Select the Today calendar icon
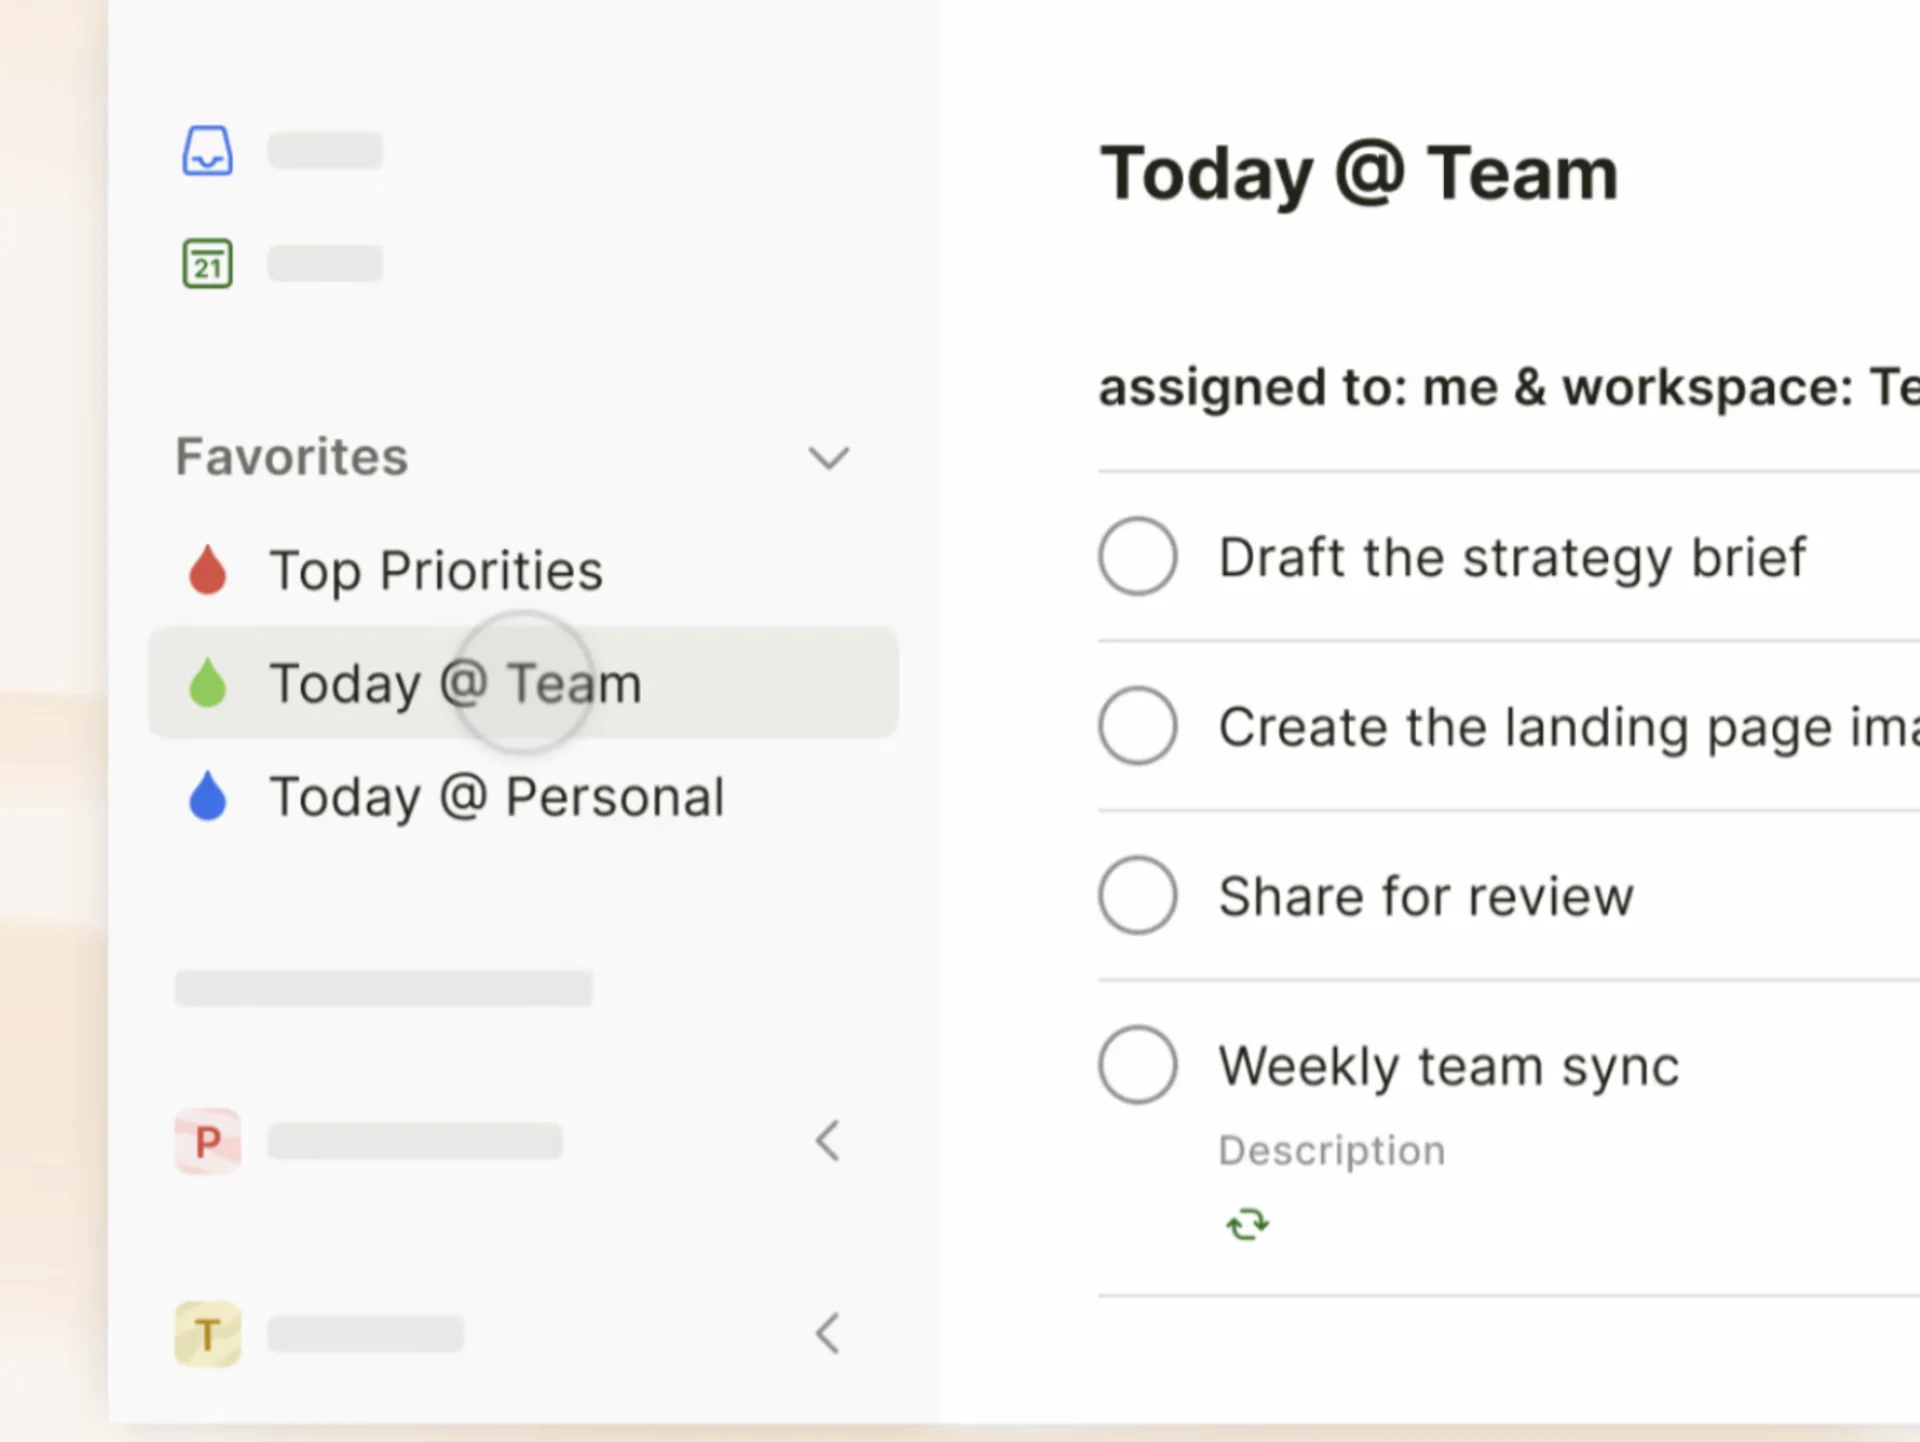The height and width of the screenshot is (1442, 1920). (207, 262)
